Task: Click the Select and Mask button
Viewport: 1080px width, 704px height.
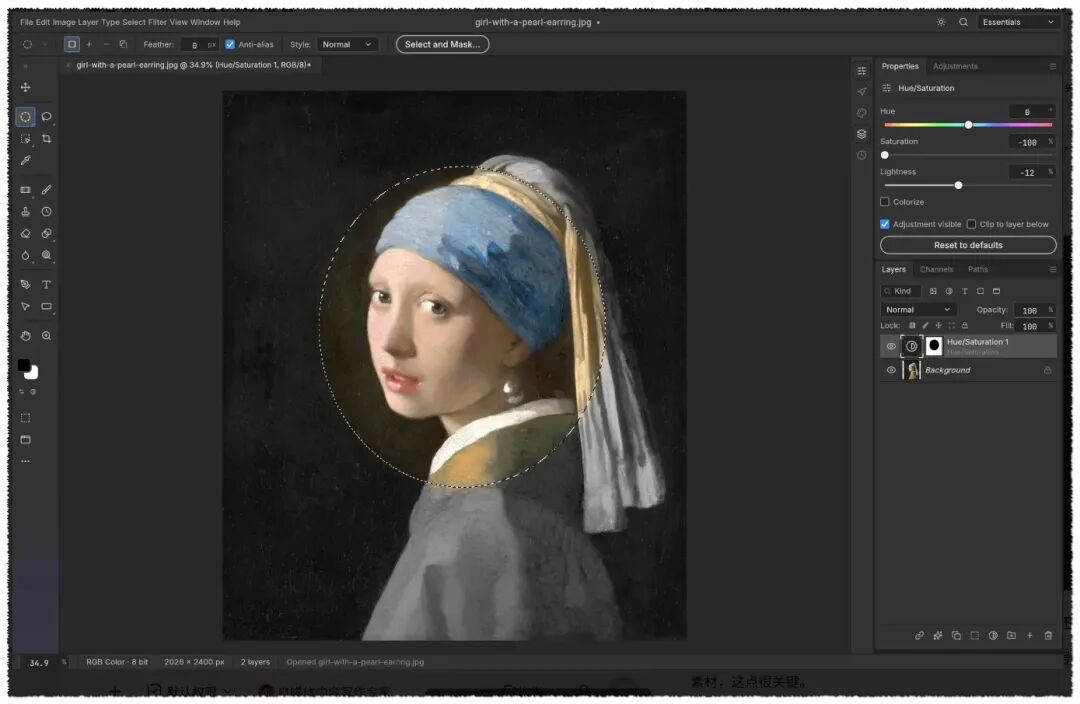Action: (x=442, y=44)
